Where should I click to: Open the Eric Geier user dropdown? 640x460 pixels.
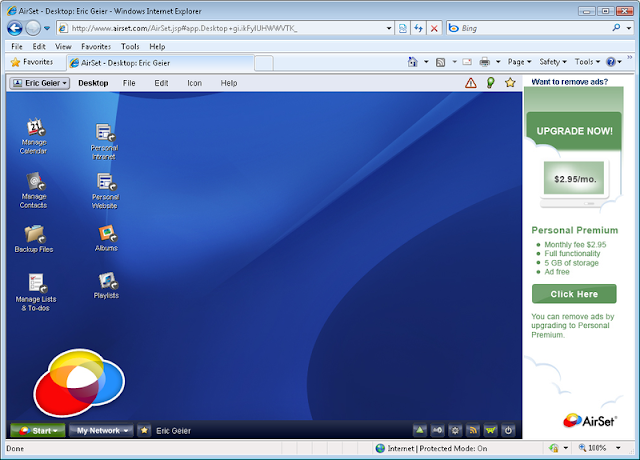[40, 83]
